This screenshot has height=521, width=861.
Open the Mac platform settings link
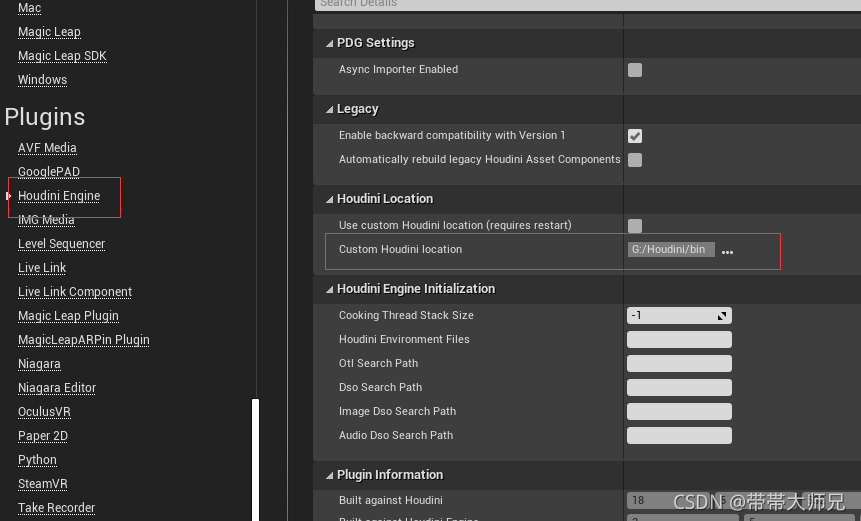[30, 8]
